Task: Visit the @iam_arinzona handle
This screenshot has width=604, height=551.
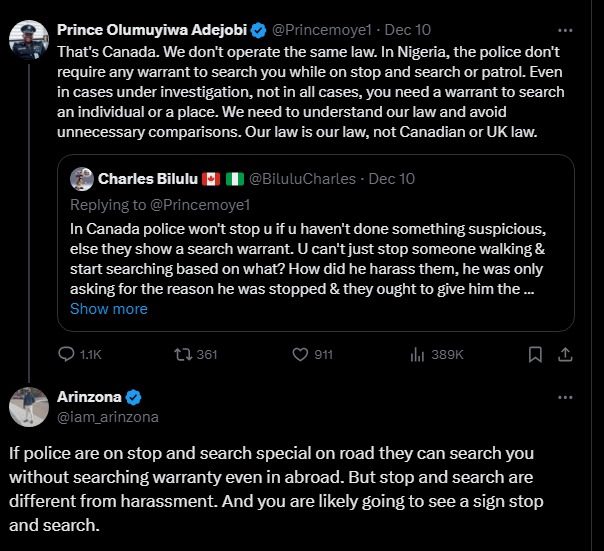Action: click(108, 416)
